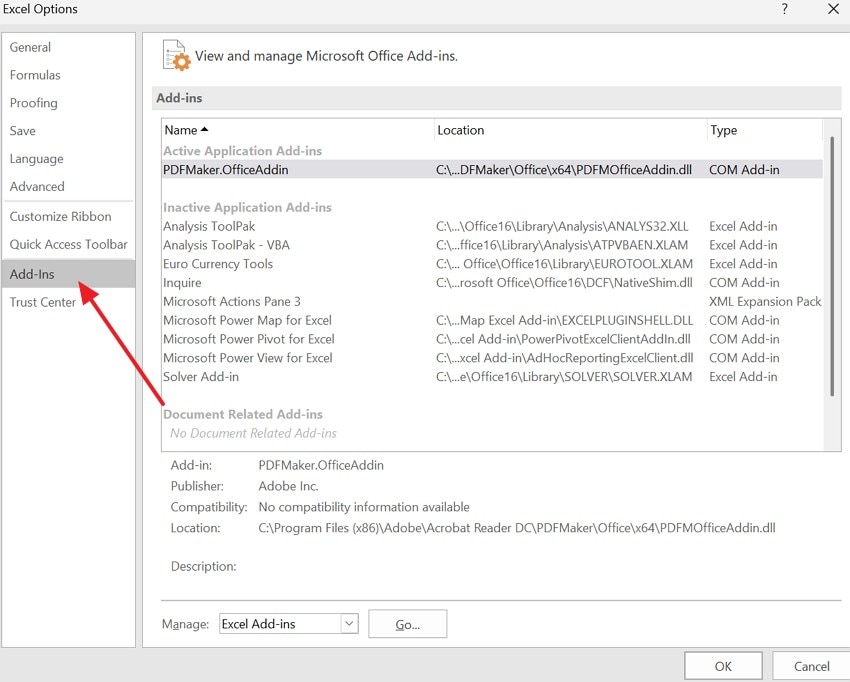
Task: Sort add-ins by the Name column header
Action: pos(186,130)
